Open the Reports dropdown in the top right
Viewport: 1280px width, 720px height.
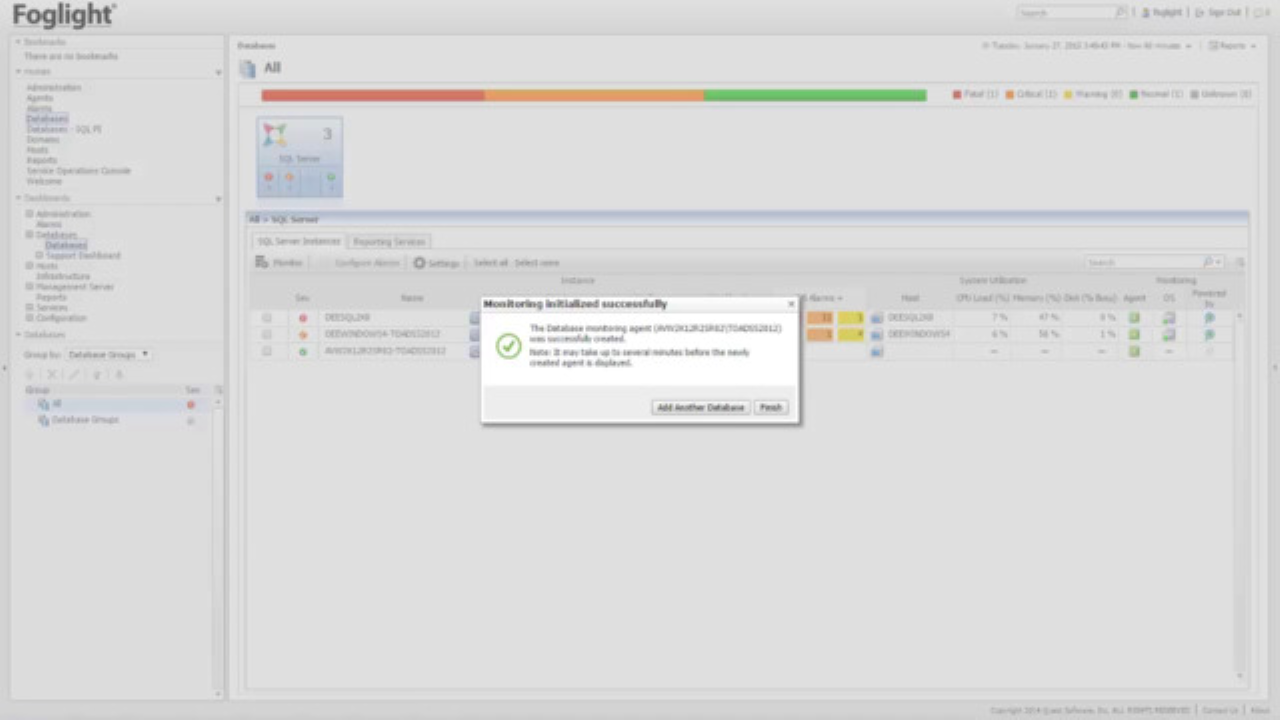(1230, 46)
